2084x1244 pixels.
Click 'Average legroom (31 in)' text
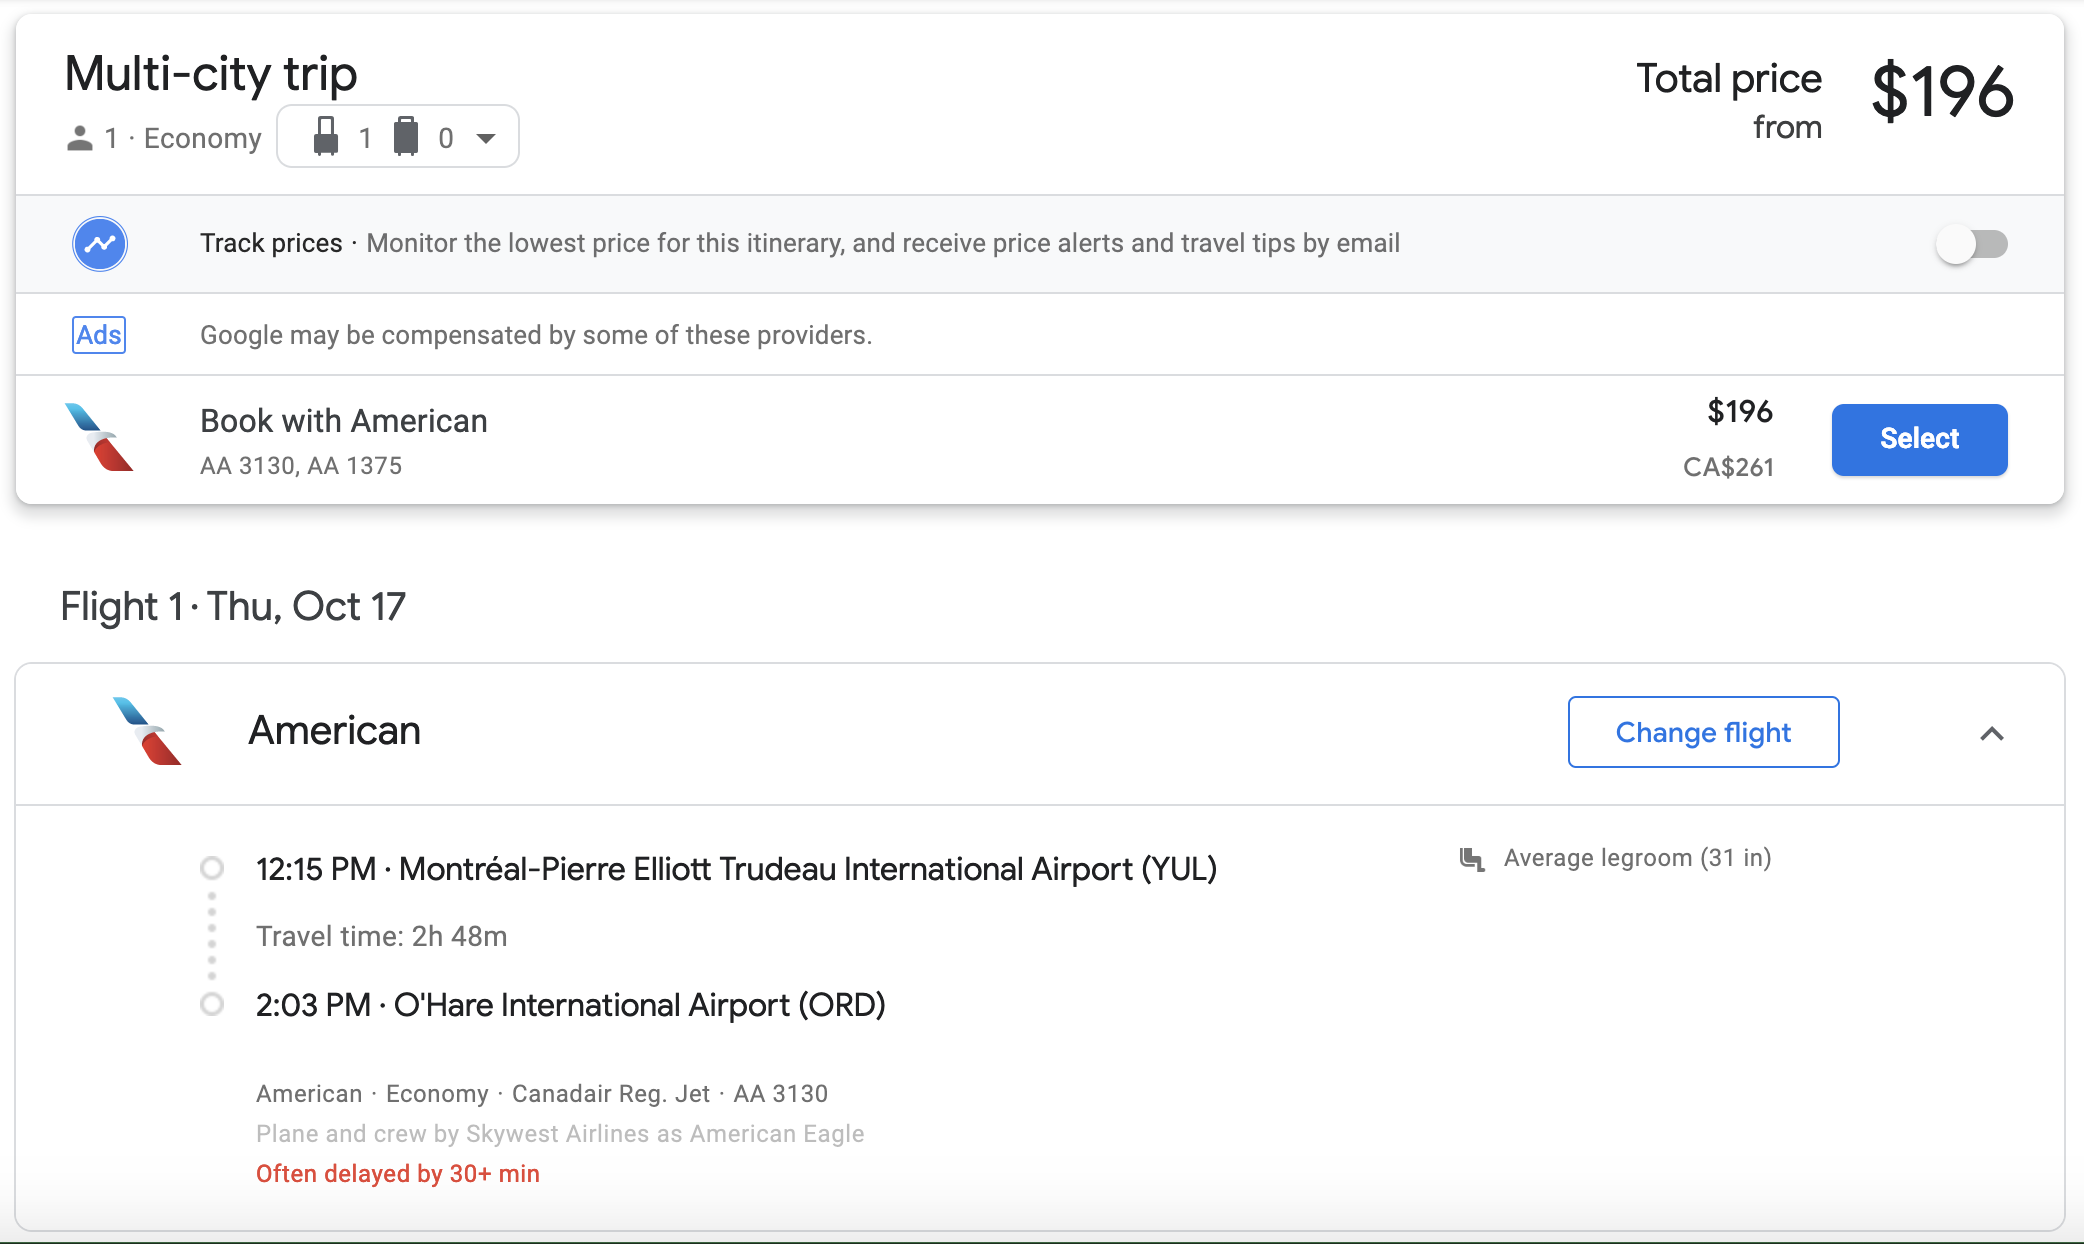click(1637, 858)
